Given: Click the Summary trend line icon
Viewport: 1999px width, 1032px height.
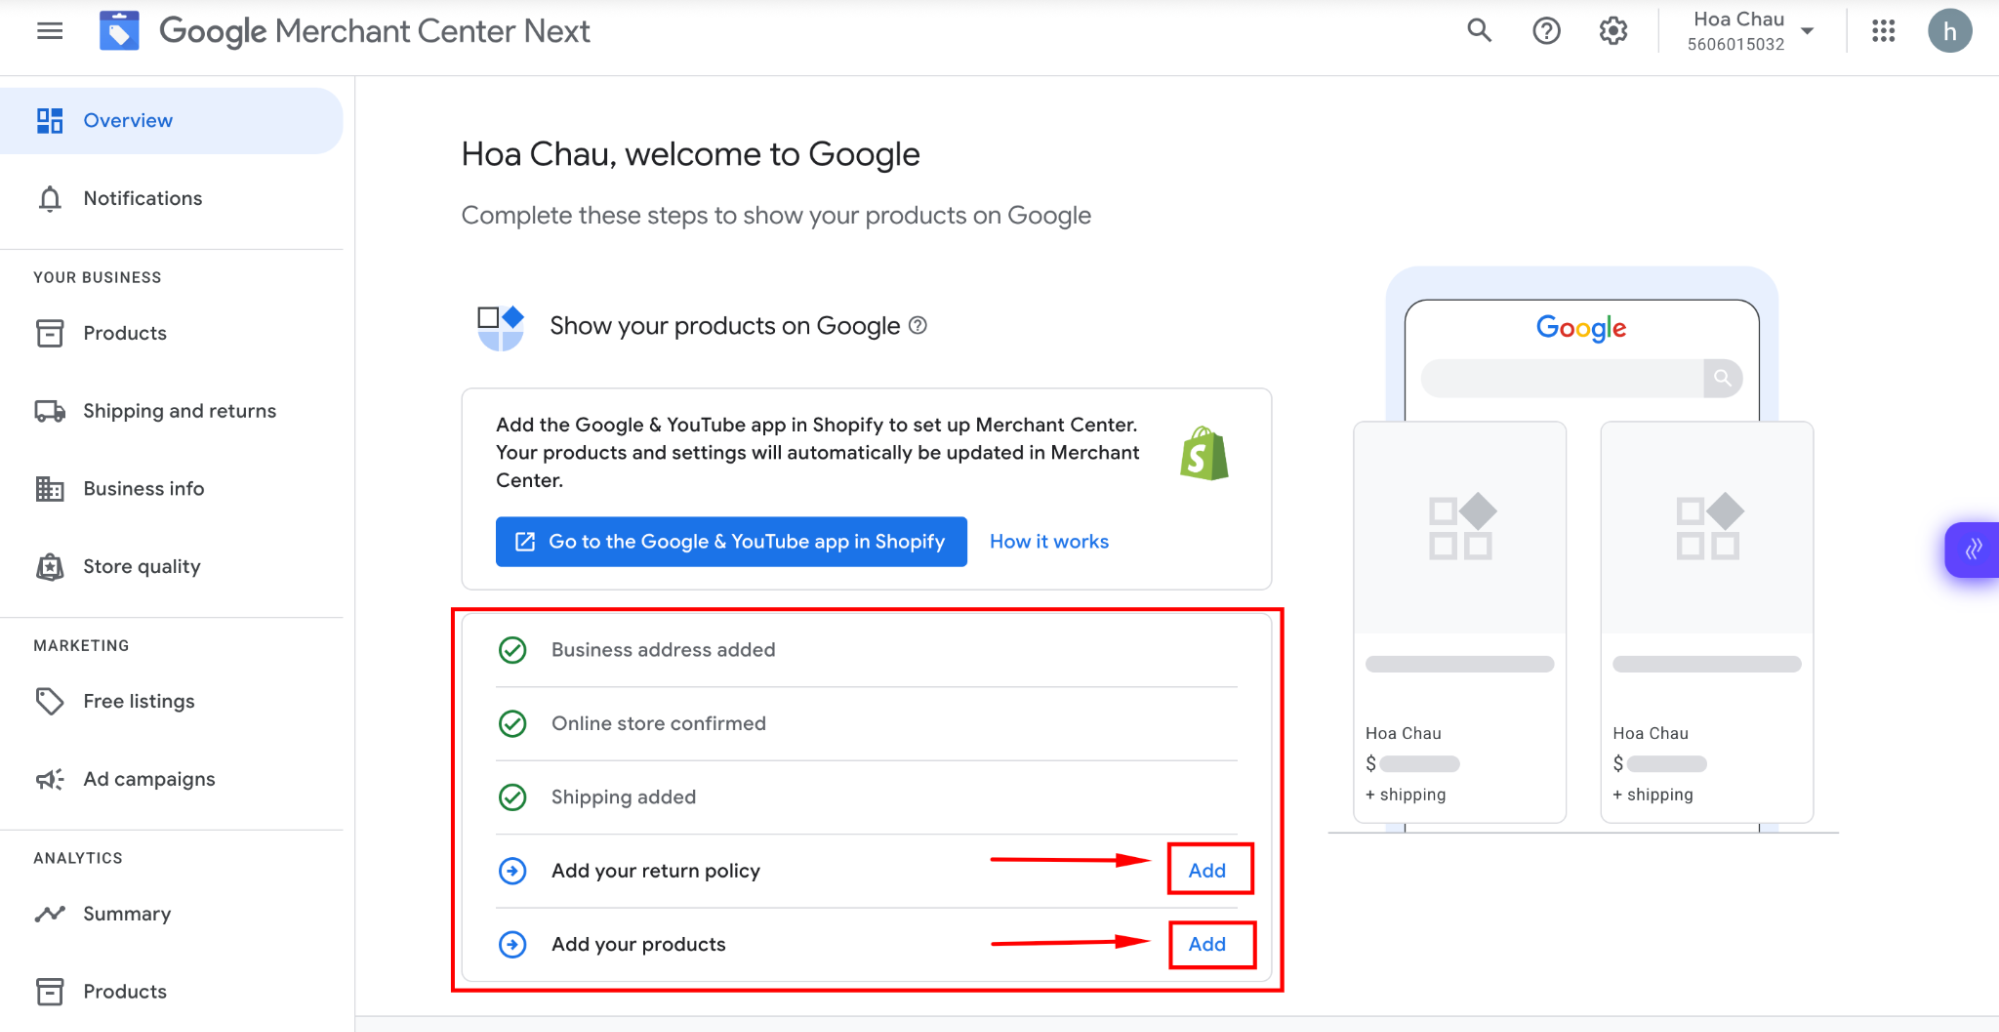Looking at the screenshot, I should [x=49, y=914].
